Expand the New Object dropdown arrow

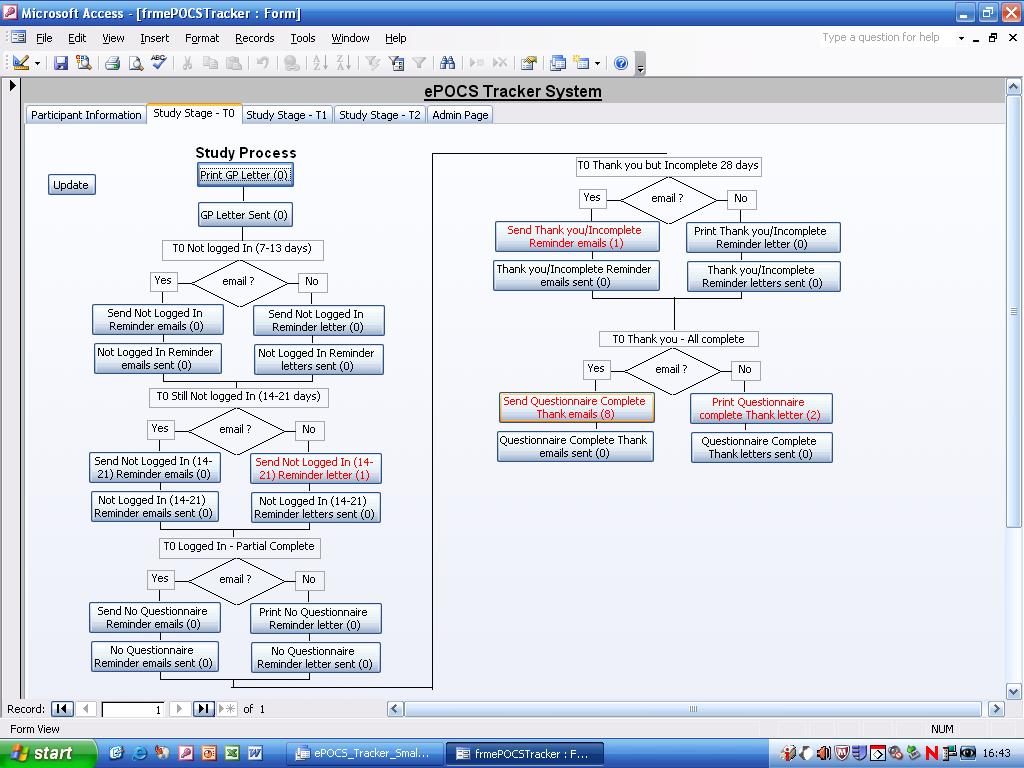tap(597, 63)
